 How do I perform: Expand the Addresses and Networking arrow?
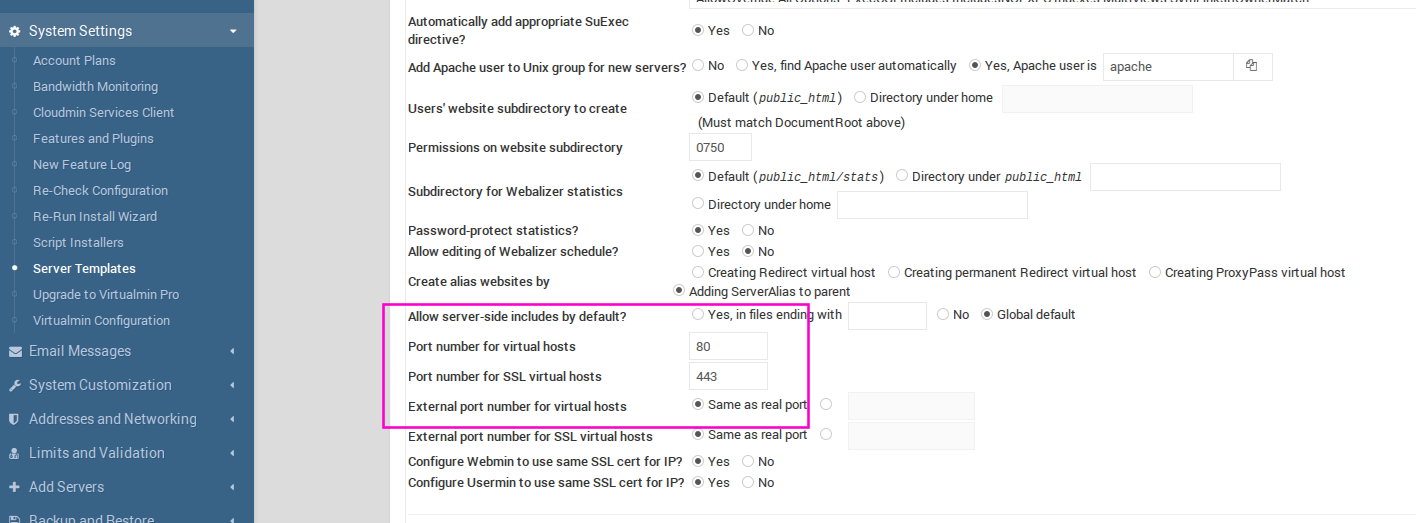pyautogui.click(x=233, y=419)
